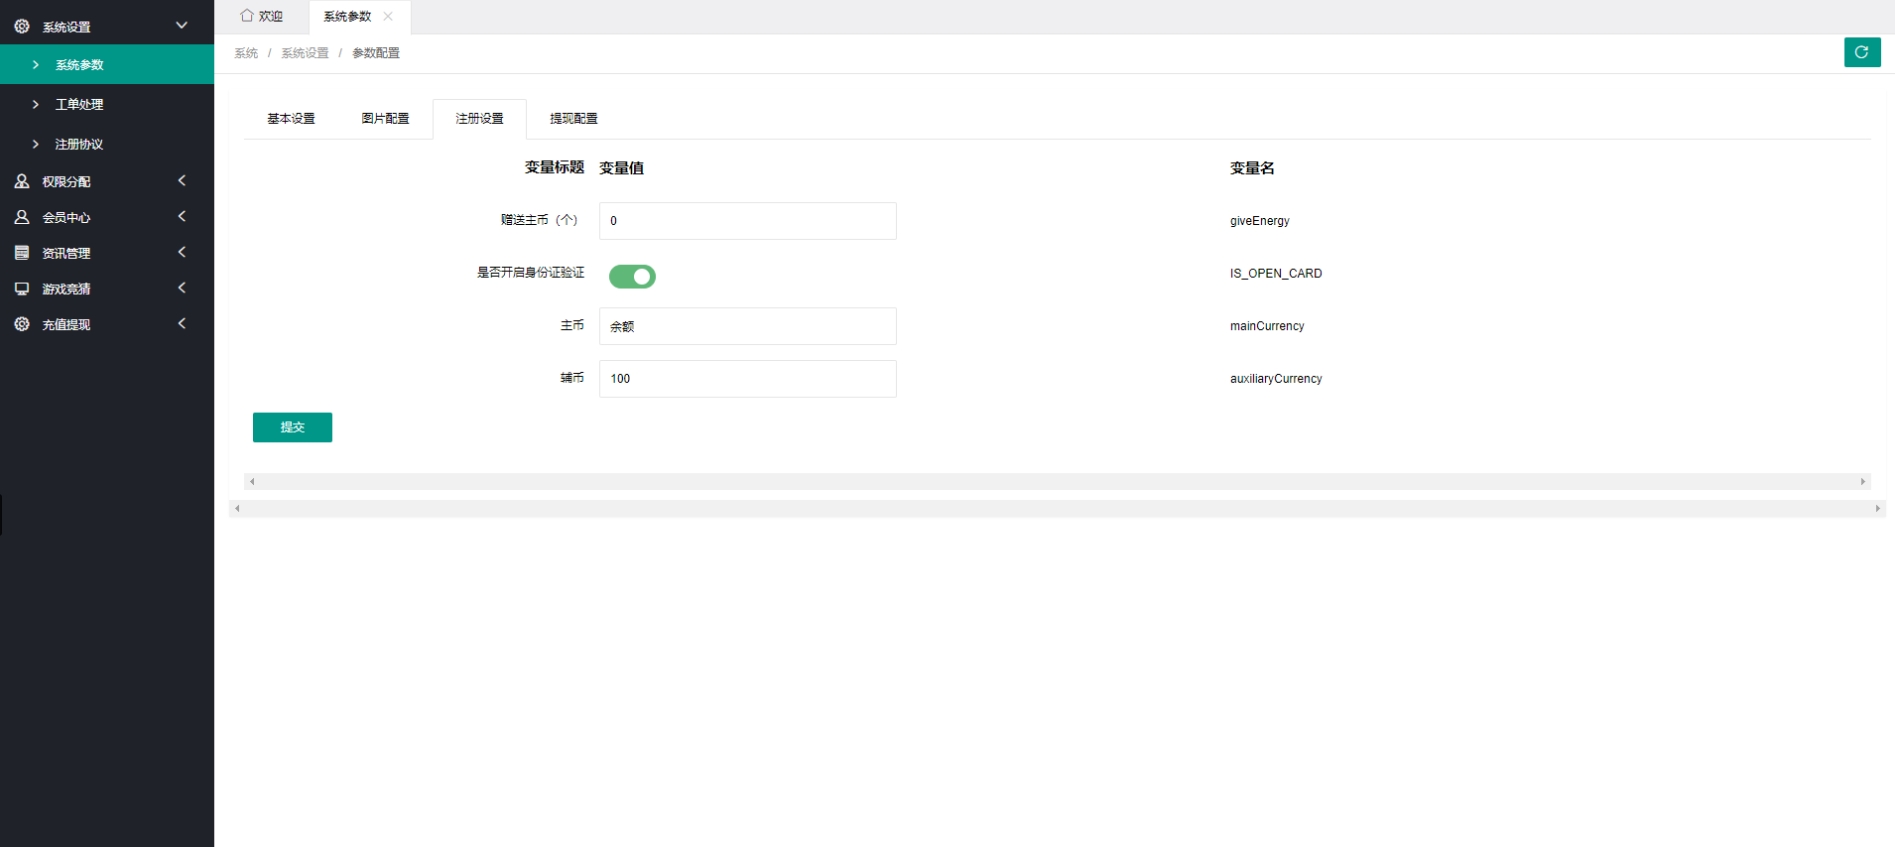Expand the 充值提现 menu arrow
The image size is (1895, 847).
coord(181,324)
